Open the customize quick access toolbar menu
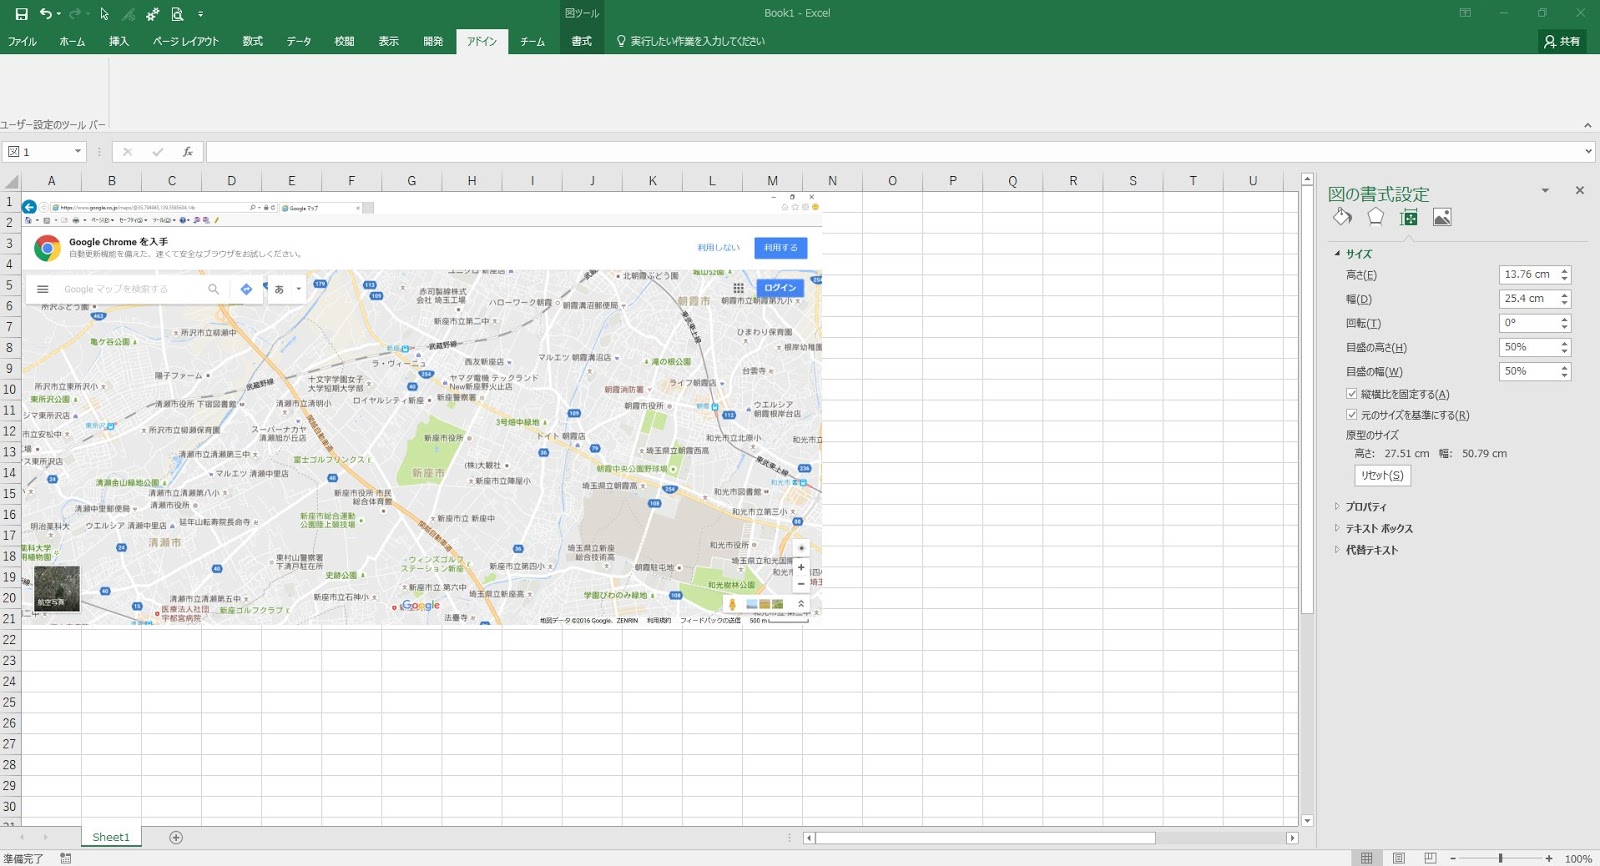 [x=200, y=14]
